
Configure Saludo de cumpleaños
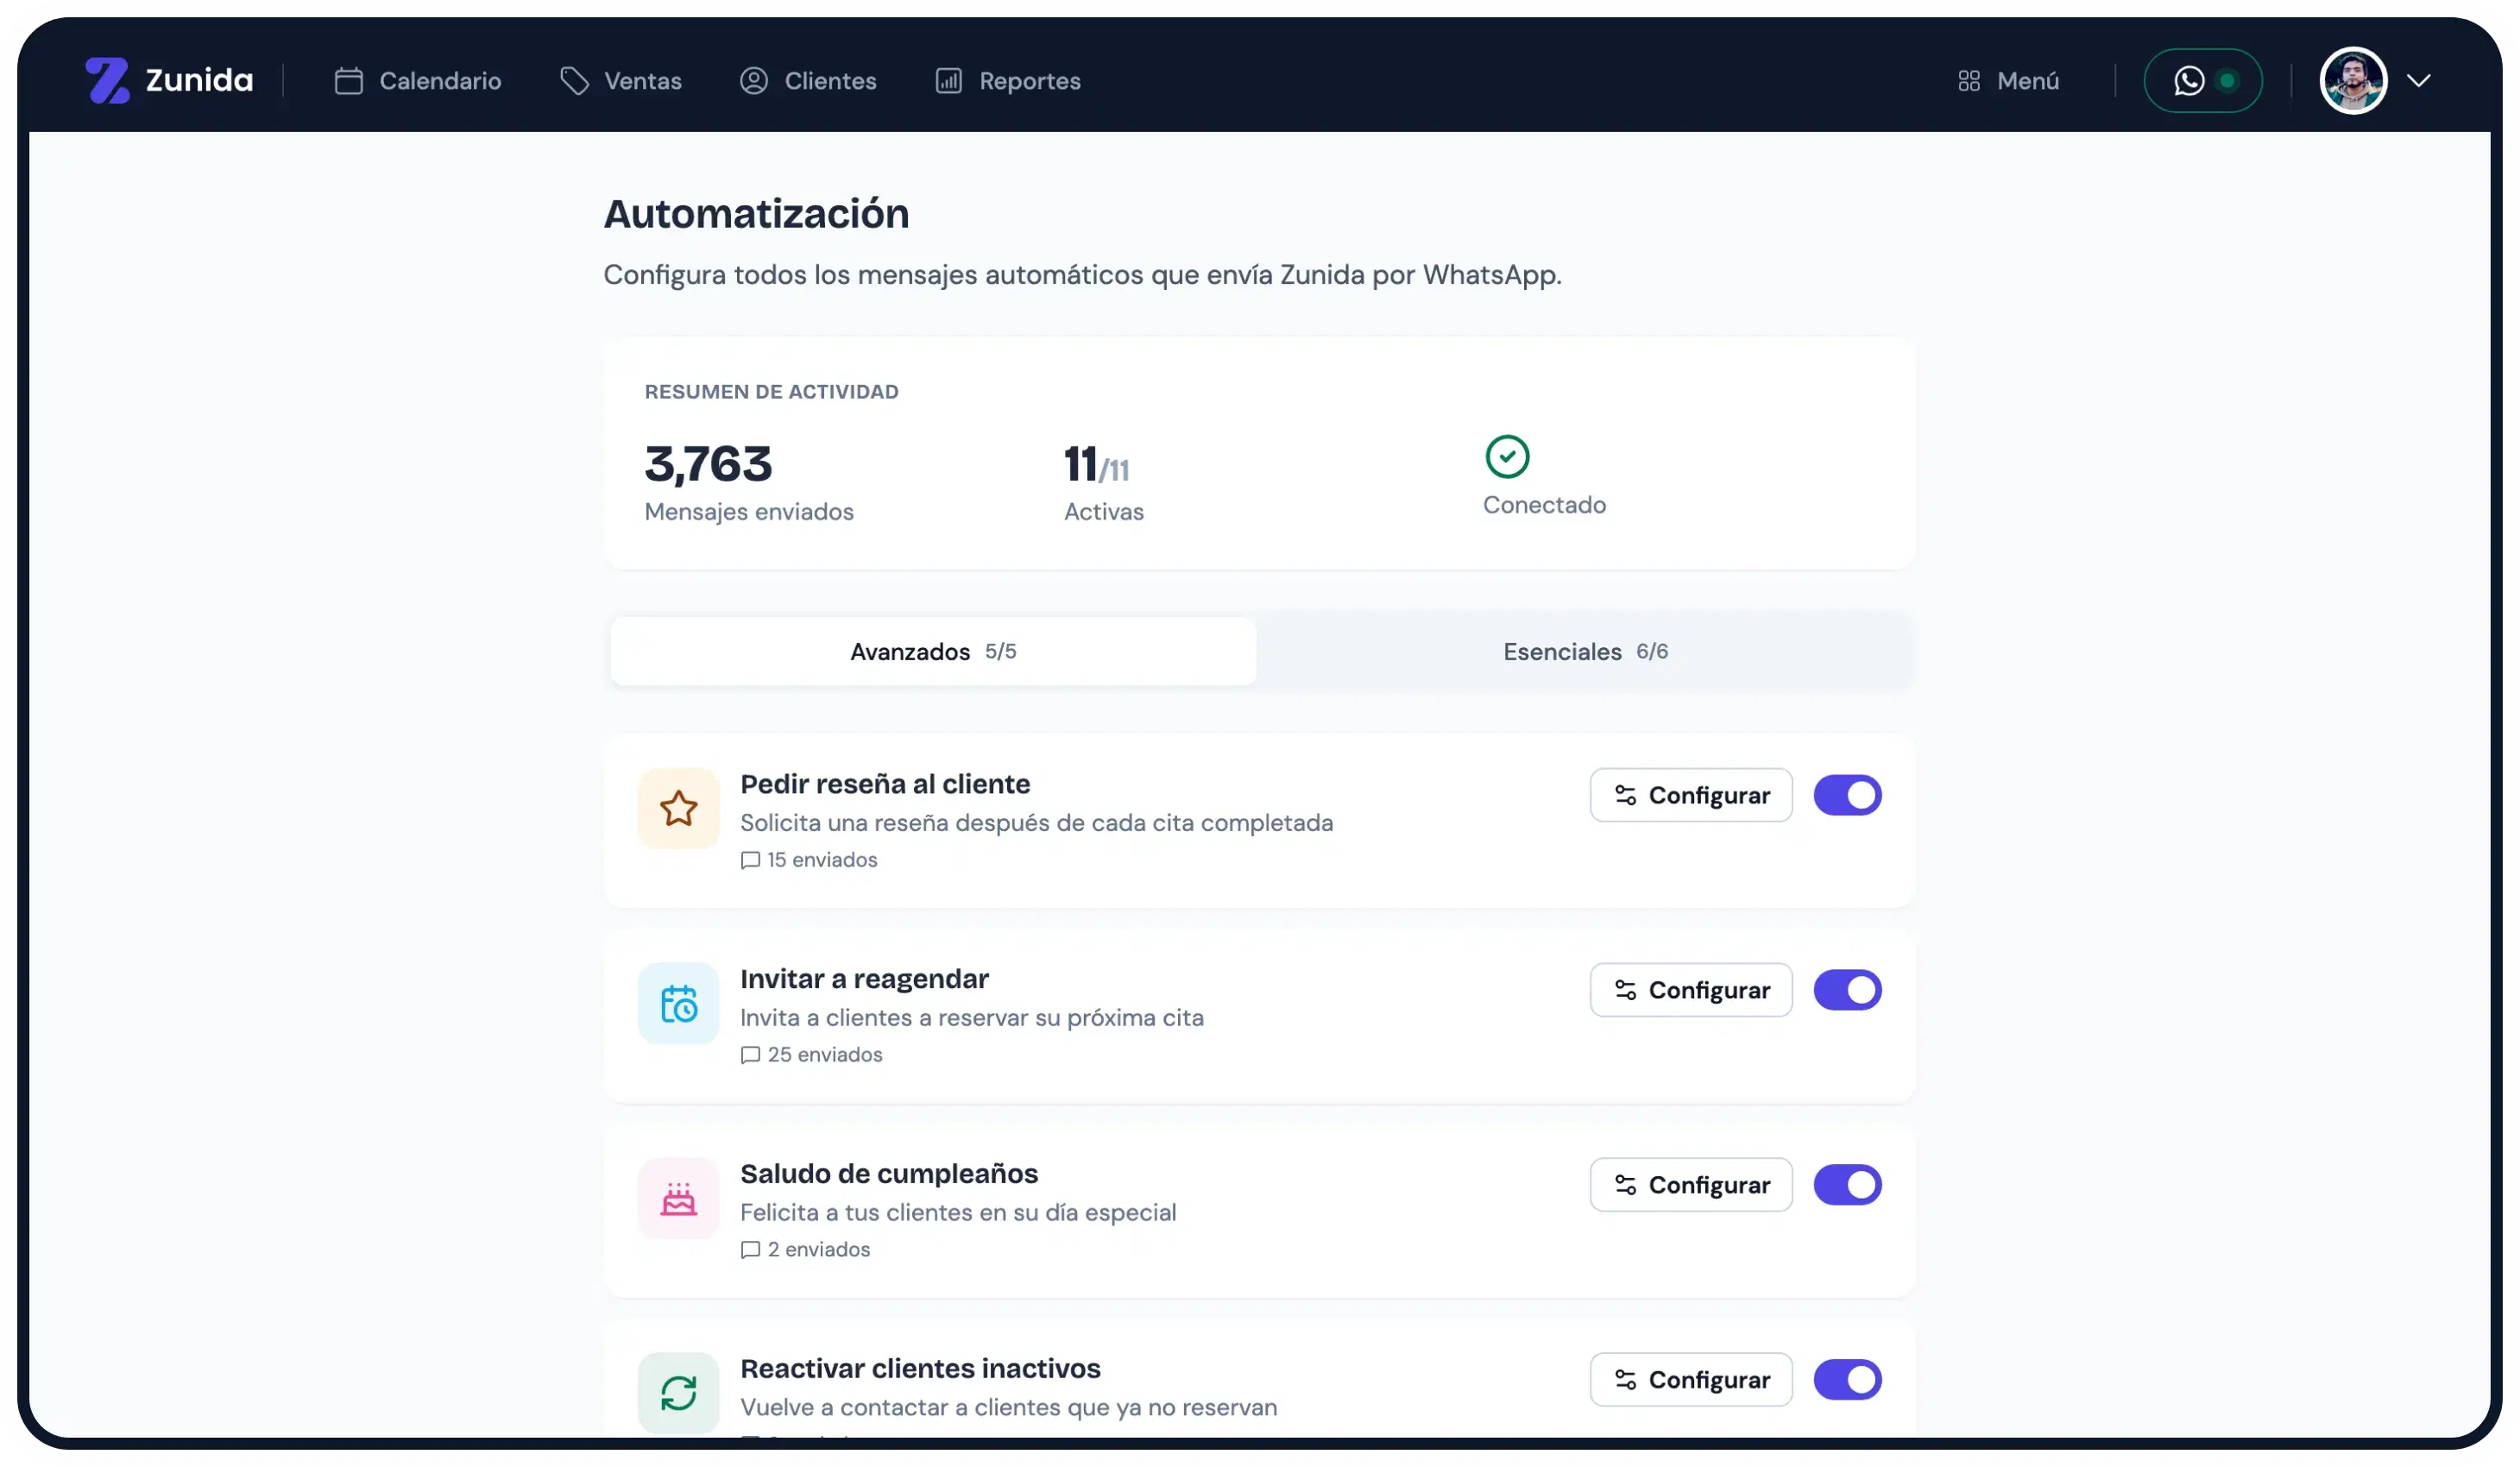coord(1691,1186)
